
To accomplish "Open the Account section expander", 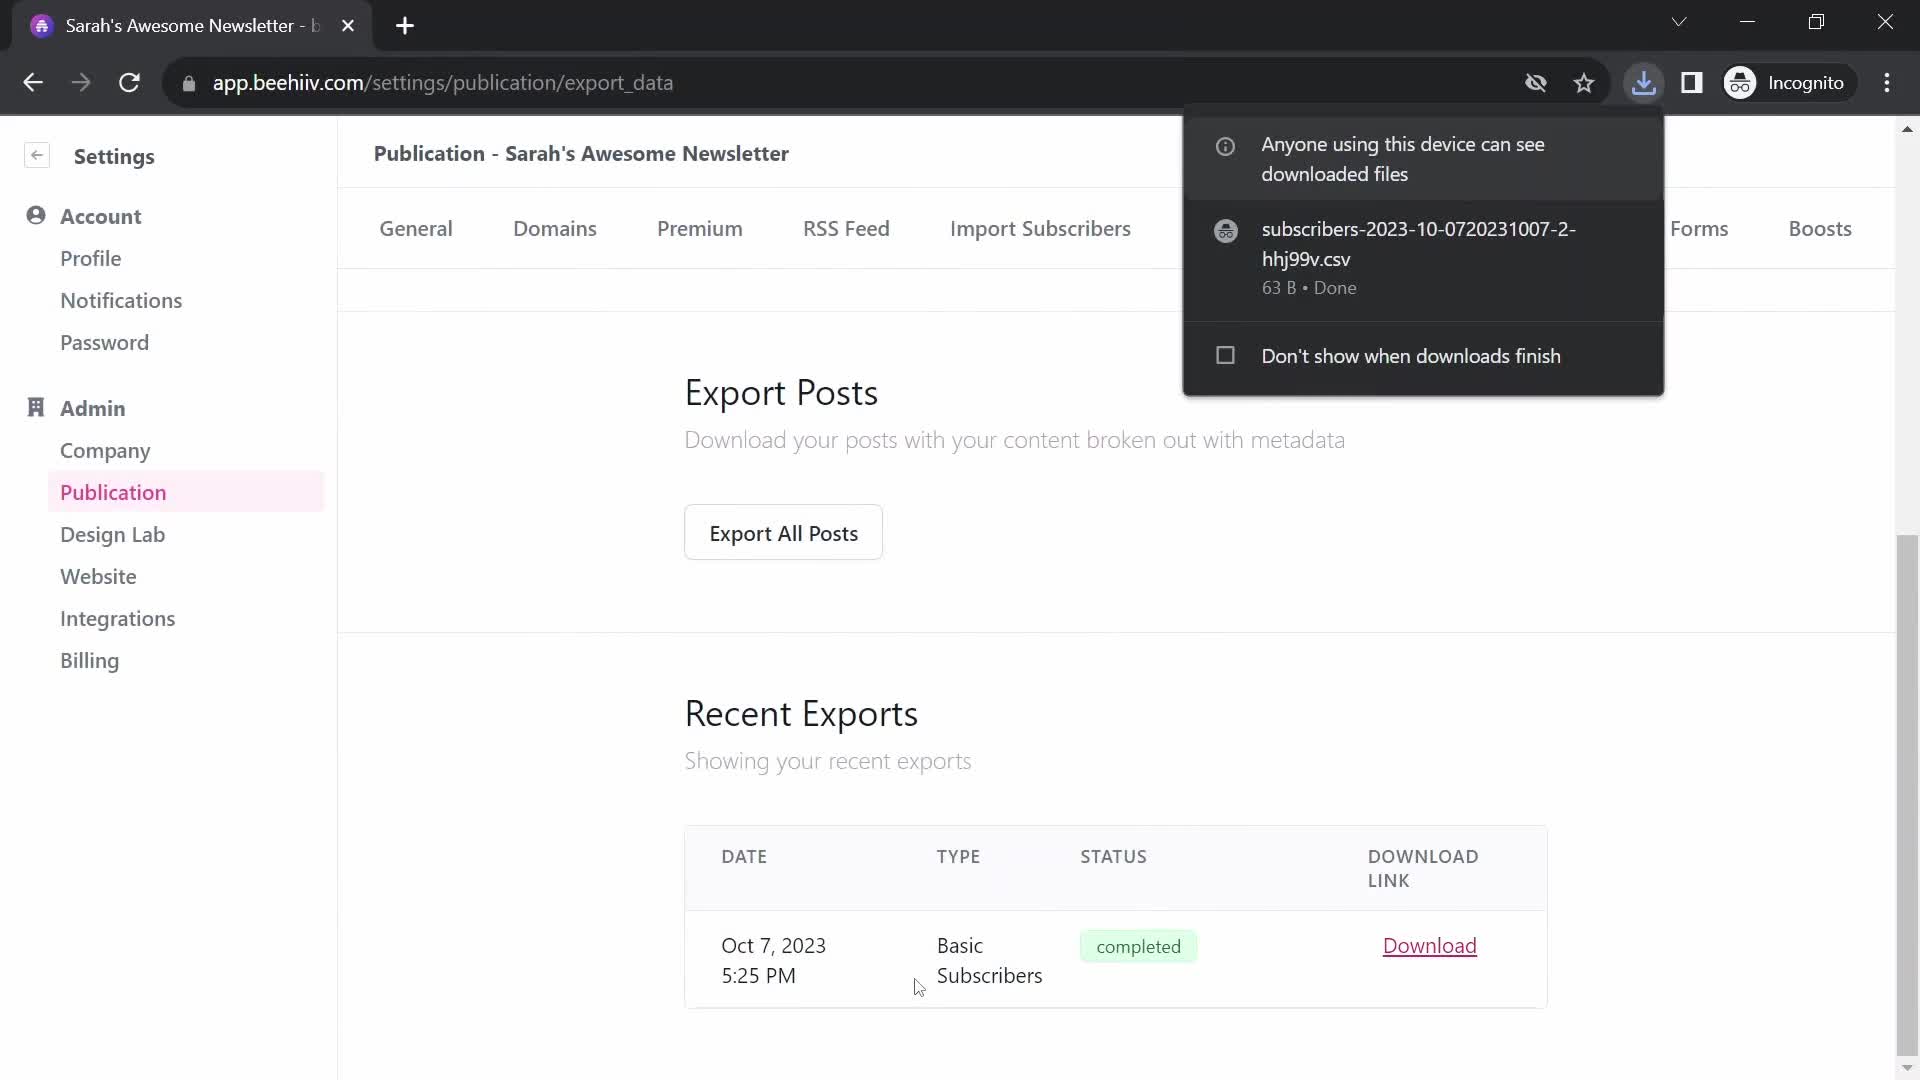I will click(x=100, y=215).
